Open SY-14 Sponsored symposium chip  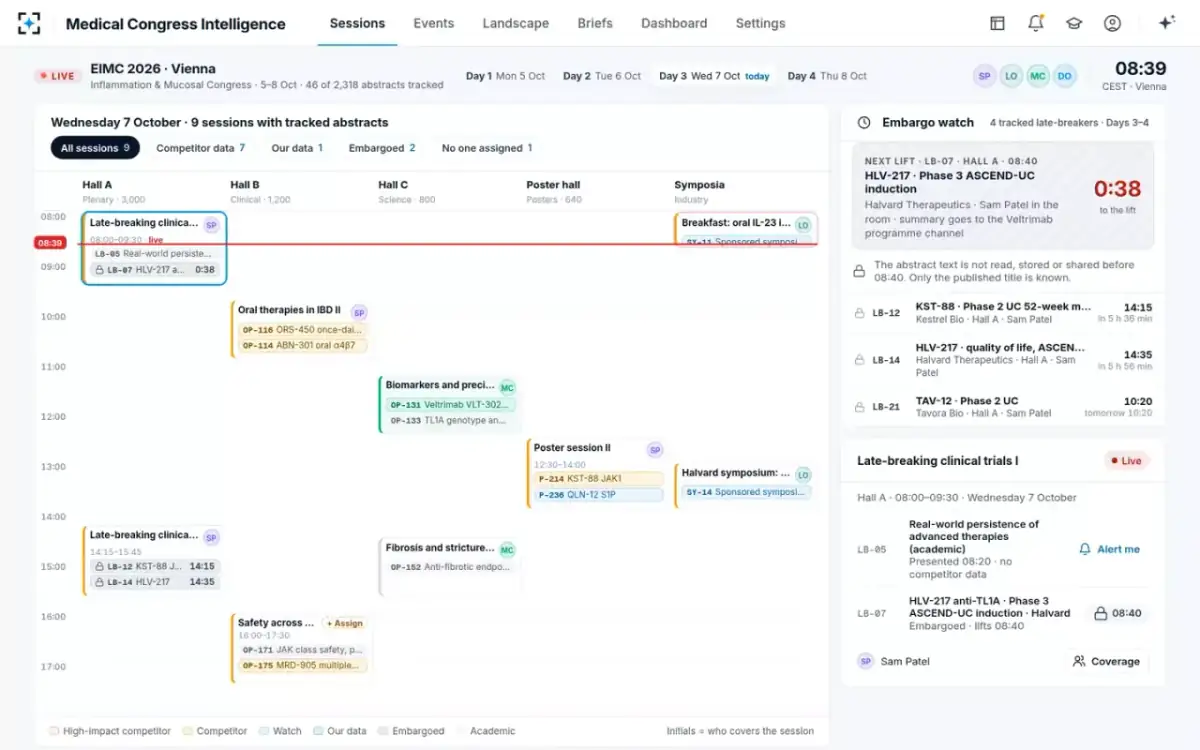pos(746,492)
